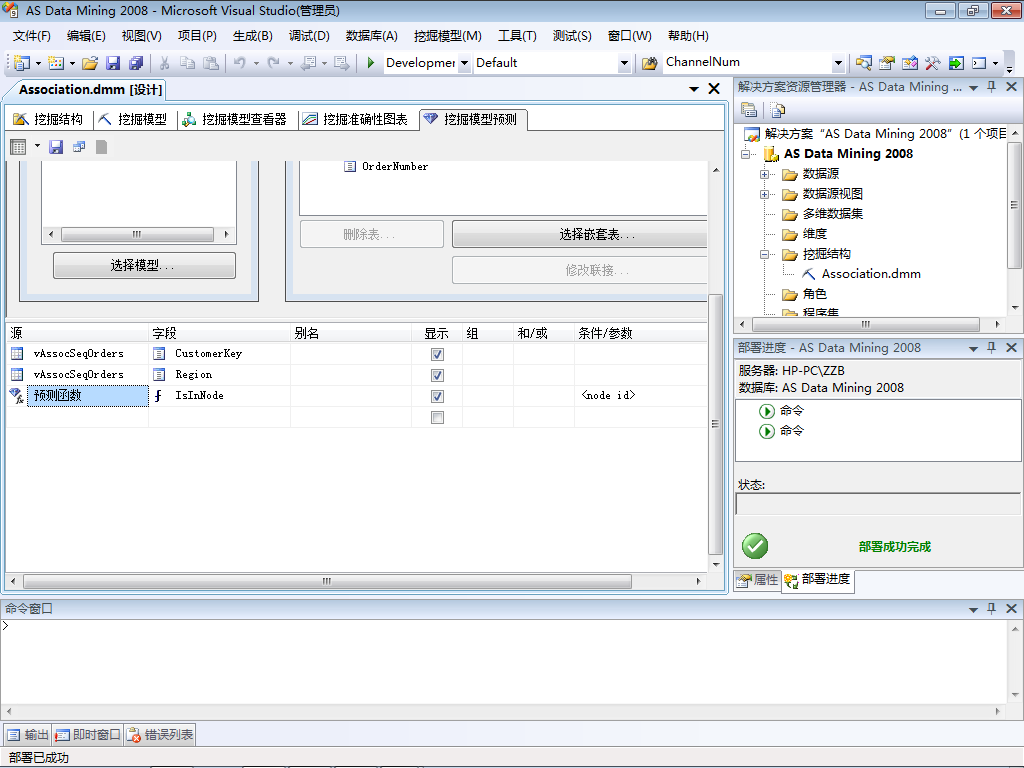Open the Development configuration dropdown
This screenshot has height=768, width=1024.
[464, 63]
